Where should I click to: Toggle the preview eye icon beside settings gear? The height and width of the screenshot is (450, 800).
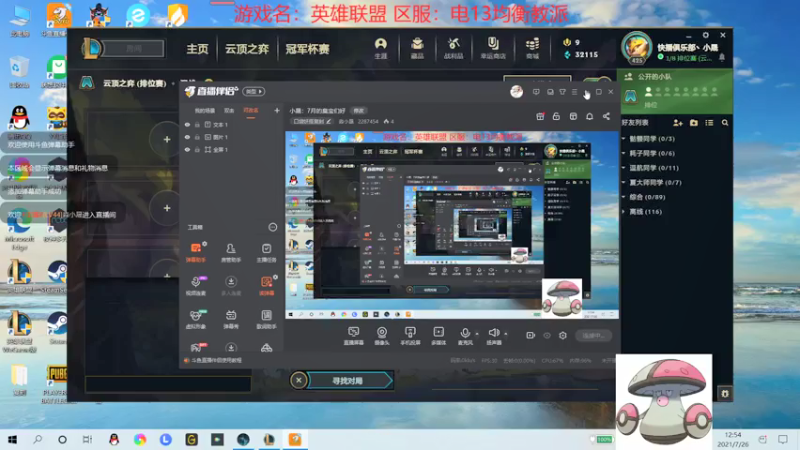(546, 335)
